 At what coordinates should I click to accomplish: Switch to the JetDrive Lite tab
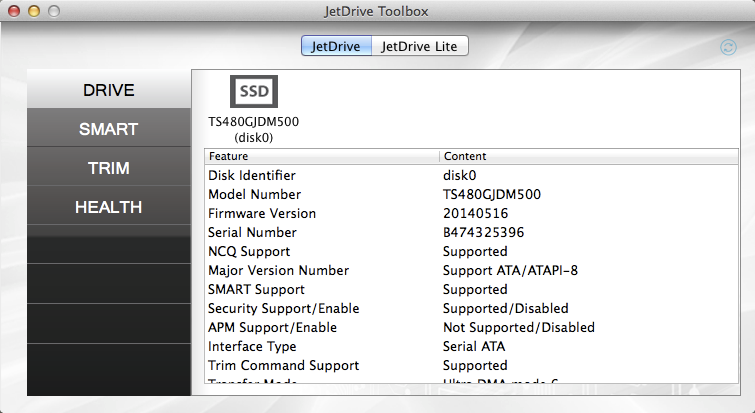tap(420, 46)
